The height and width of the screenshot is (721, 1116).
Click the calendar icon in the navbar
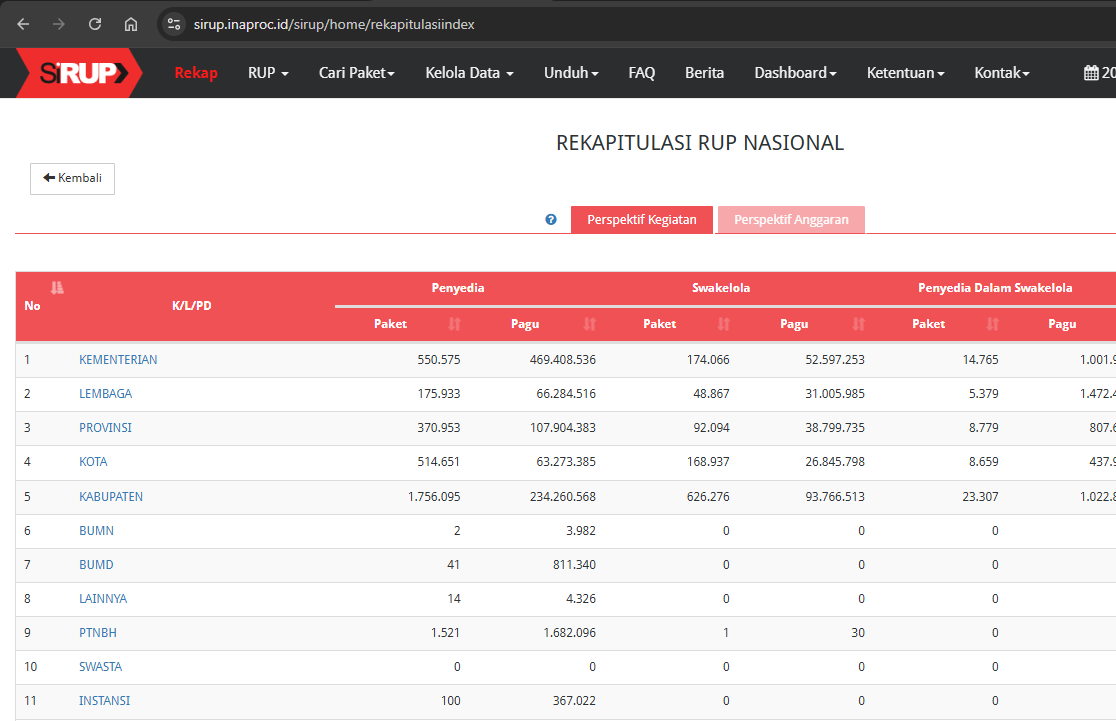(x=1091, y=73)
